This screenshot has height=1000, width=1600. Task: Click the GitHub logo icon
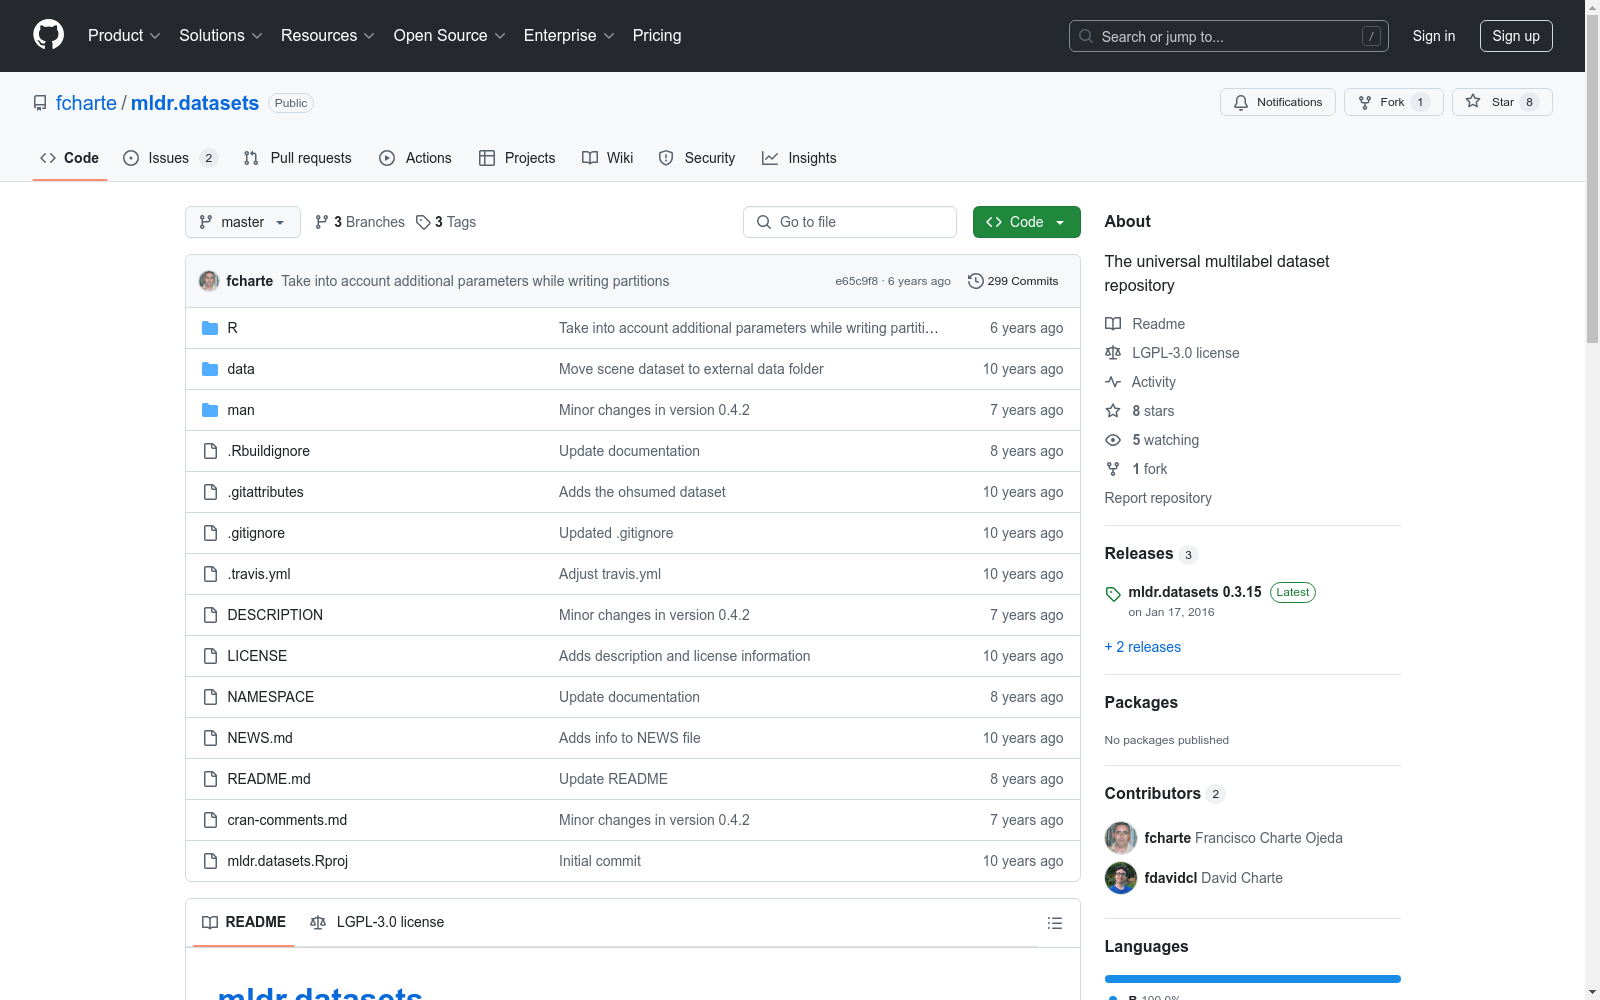coord(48,35)
